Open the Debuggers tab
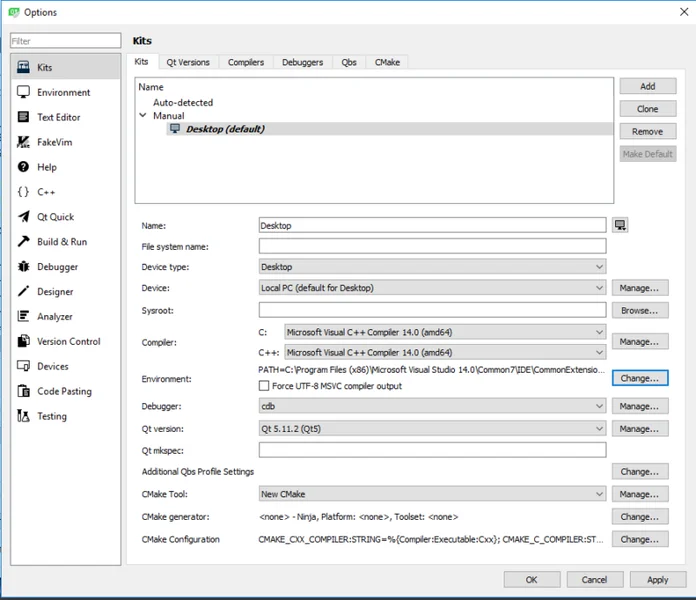This screenshot has width=696, height=600. [302, 62]
